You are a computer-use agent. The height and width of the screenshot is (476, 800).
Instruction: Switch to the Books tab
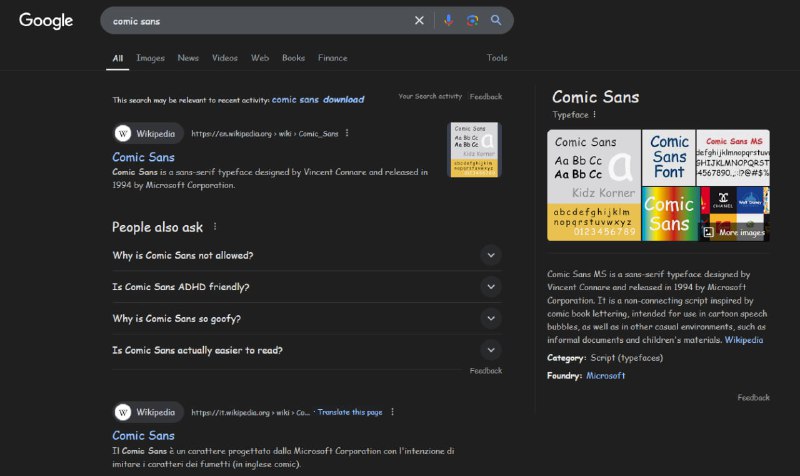[x=293, y=58]
